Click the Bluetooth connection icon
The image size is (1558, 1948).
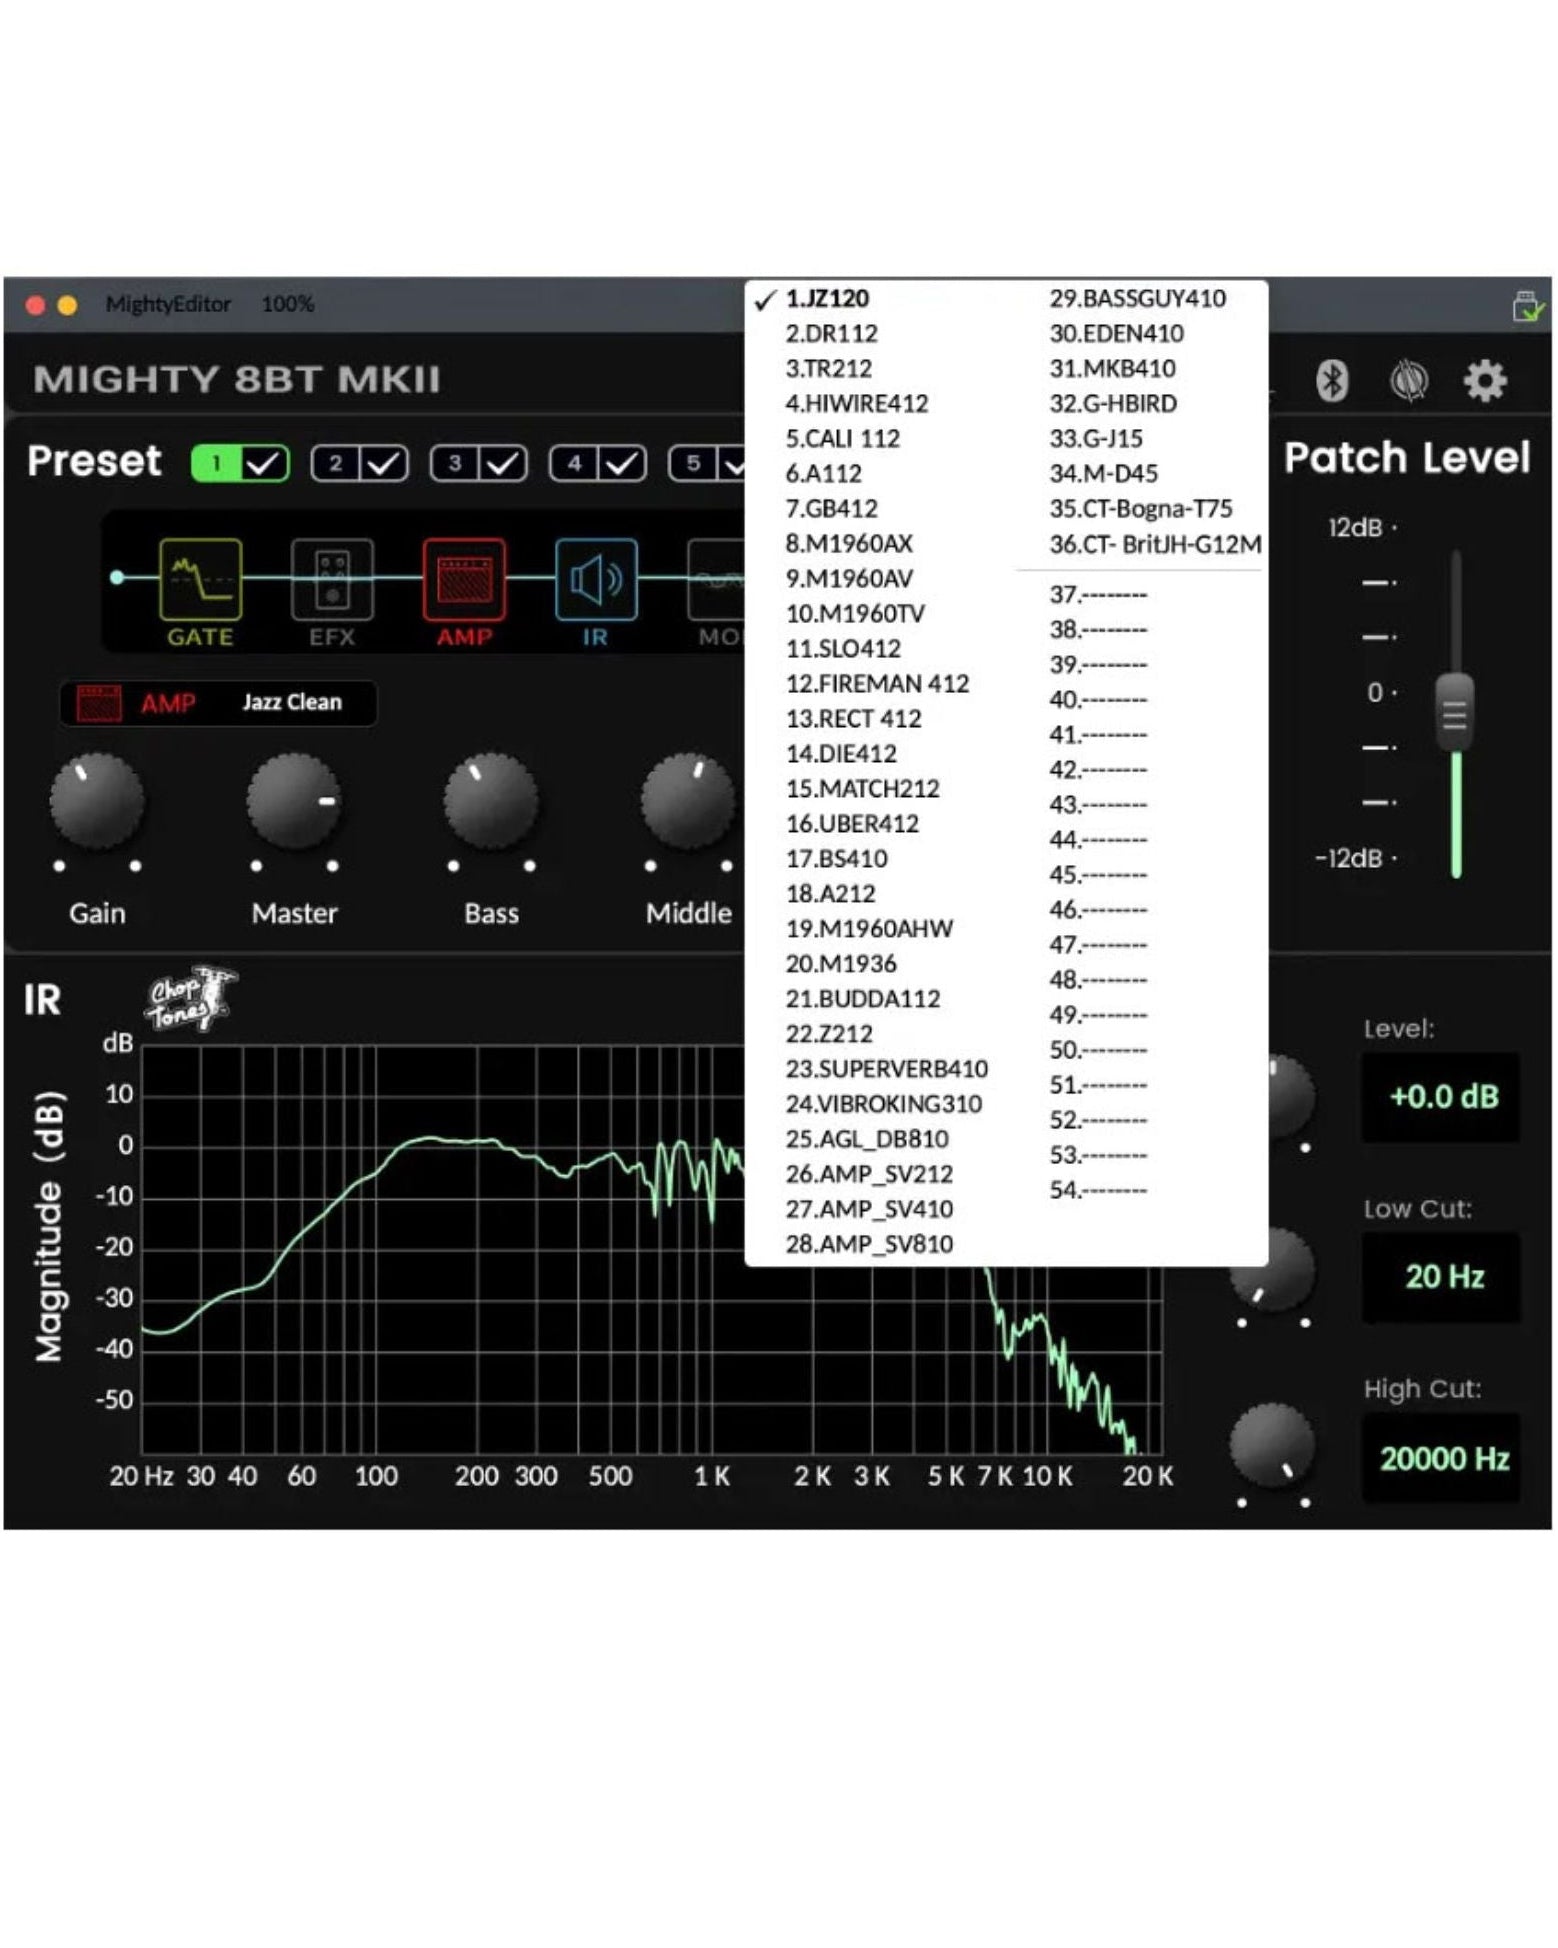pyautogui.click(x=1331, y=381)
